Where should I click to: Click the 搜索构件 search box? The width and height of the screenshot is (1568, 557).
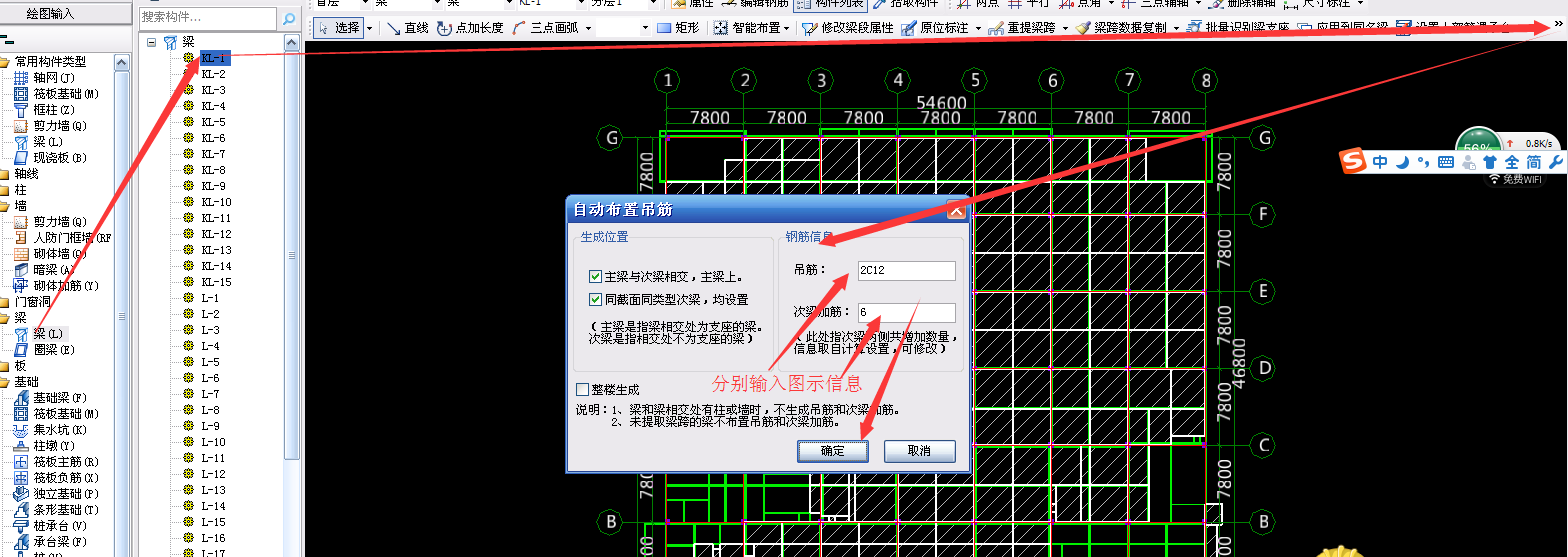(209, 18)
